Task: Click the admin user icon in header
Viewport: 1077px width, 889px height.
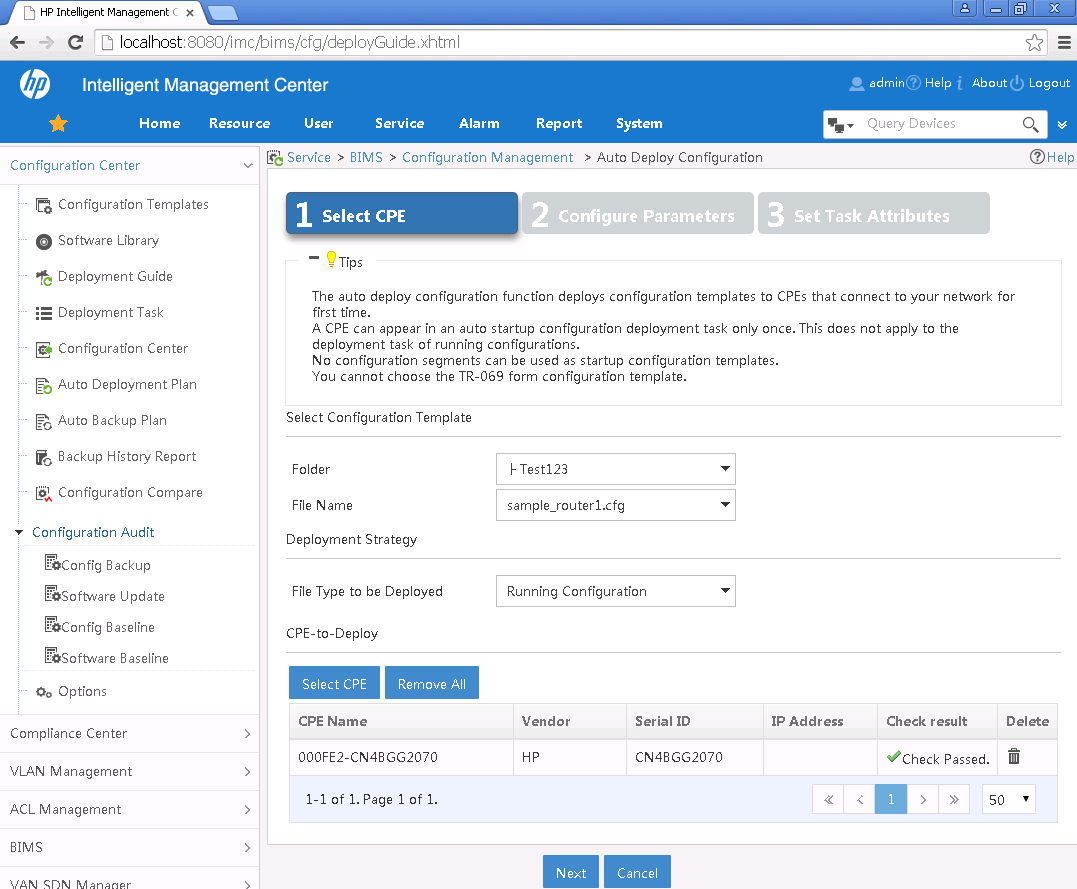Action: [x=857, y=84]
